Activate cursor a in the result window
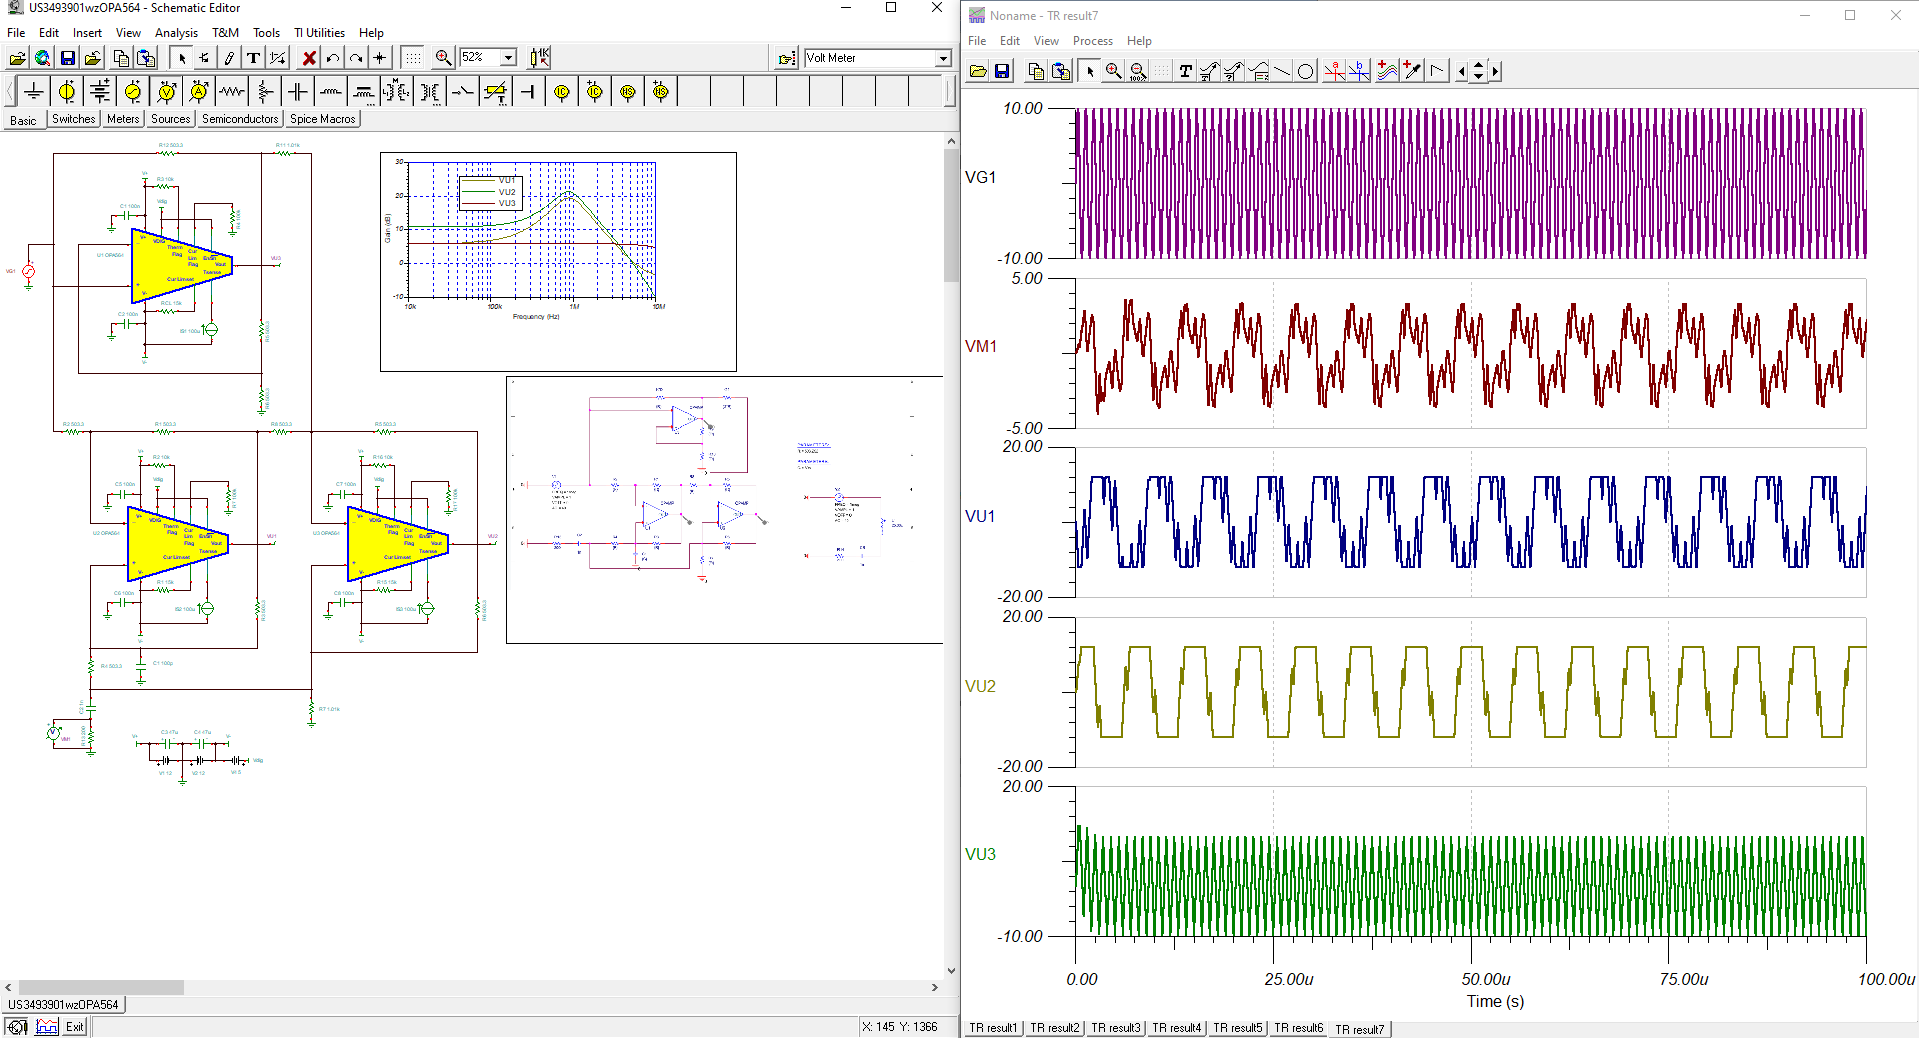 click(1334, 71)
